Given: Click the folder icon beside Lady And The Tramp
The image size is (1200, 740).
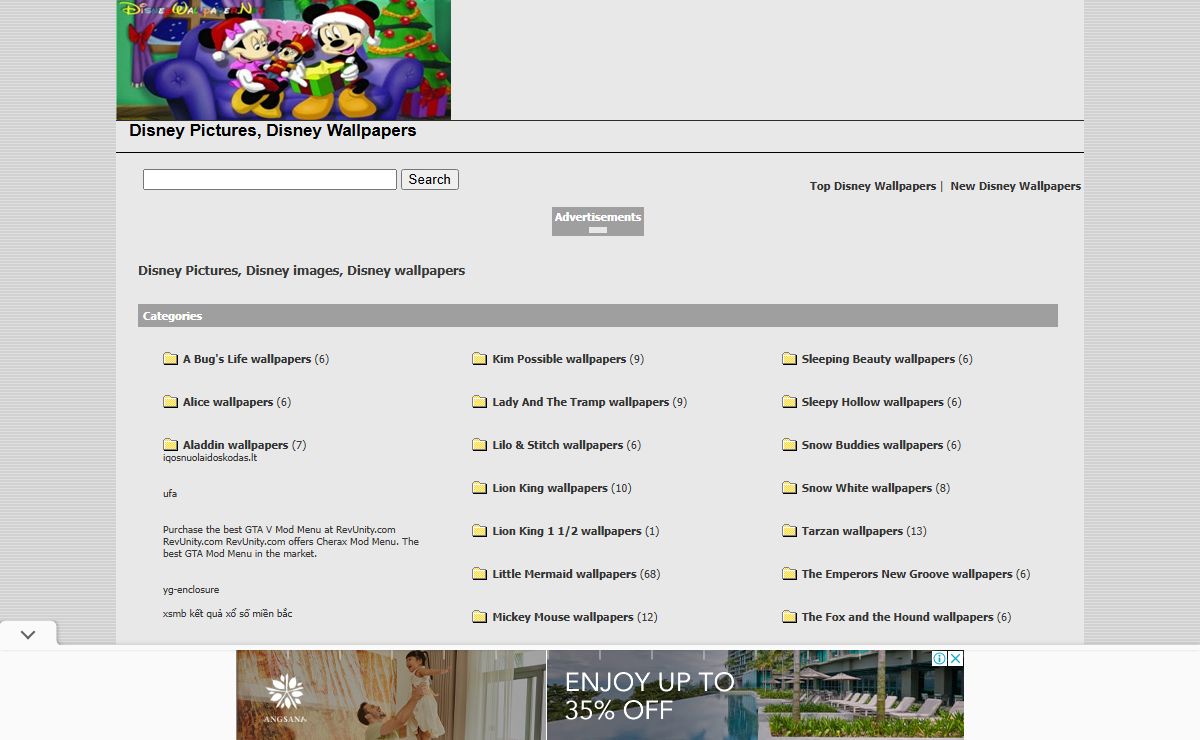Looking at the screenshot, I should [x=480, y=402].
